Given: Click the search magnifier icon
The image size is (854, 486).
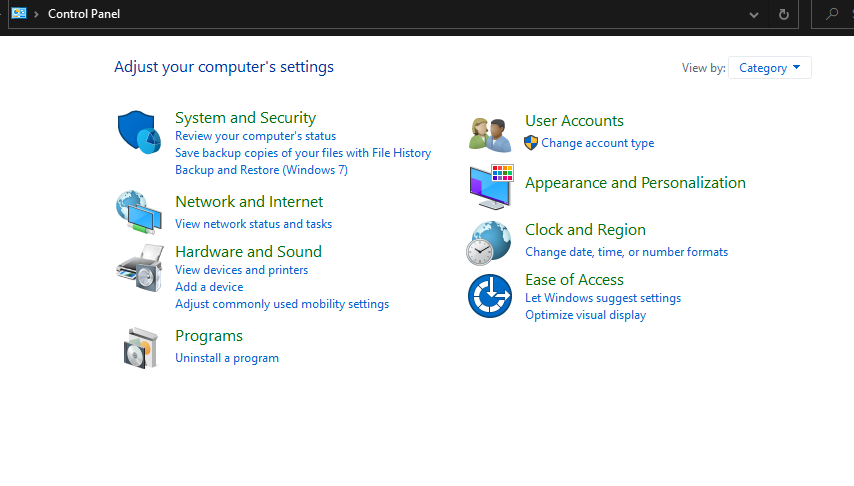Looking at the screenshot, I should pyautogui.click(x=832, y=14).
